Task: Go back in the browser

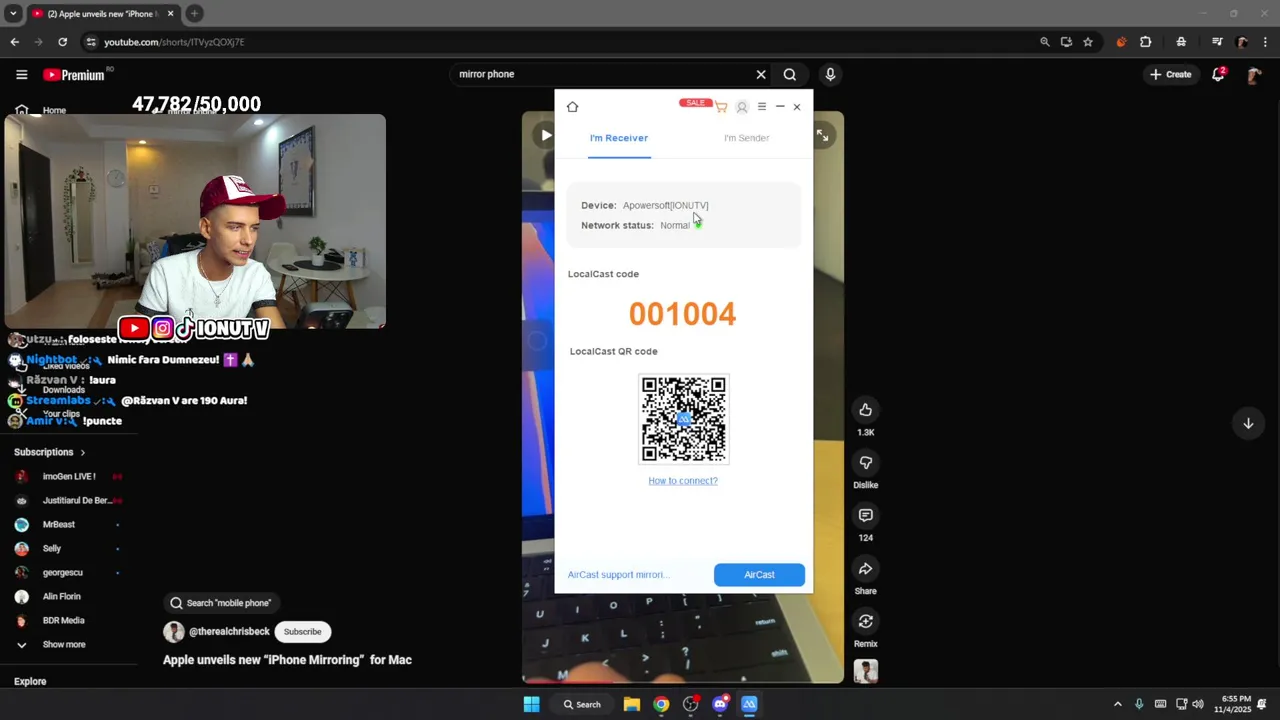Action: click(14, 42)
